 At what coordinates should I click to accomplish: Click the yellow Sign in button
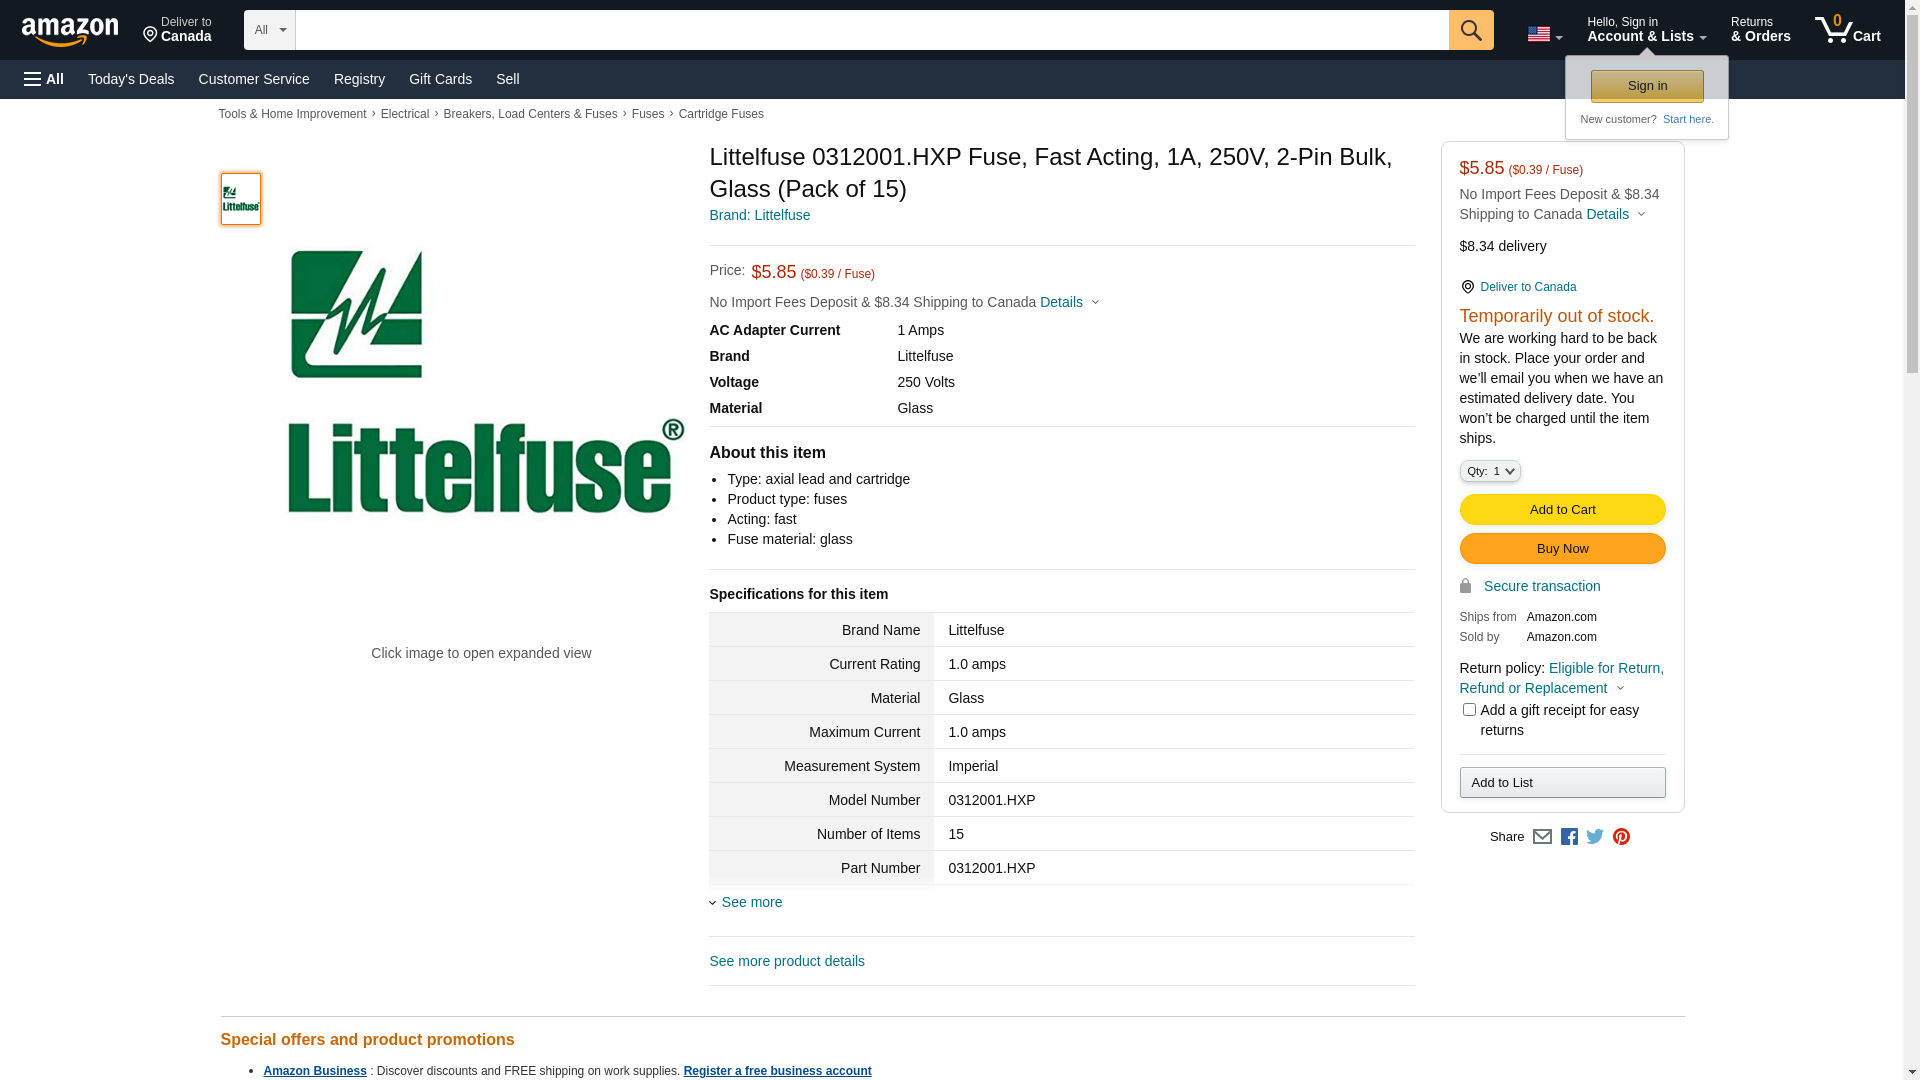1647,86
